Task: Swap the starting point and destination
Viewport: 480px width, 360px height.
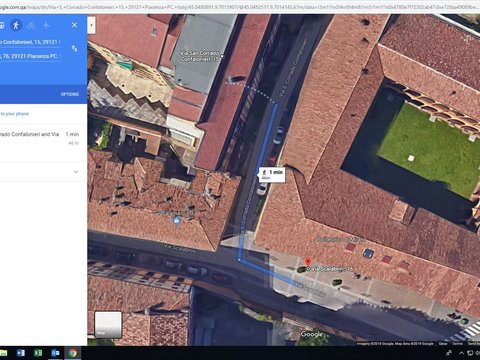Action: [x=74, y=49]
